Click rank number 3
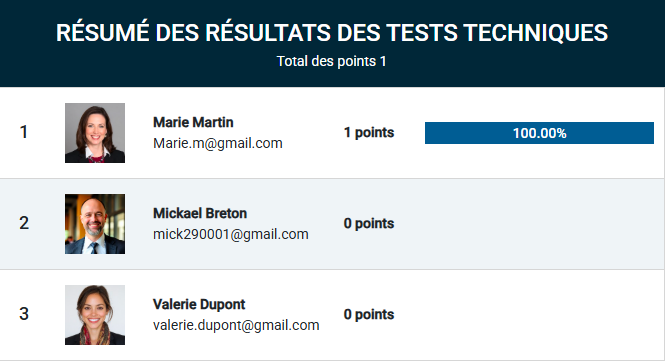The height and width of the screenshot is (361, 665). click(24, 314)
